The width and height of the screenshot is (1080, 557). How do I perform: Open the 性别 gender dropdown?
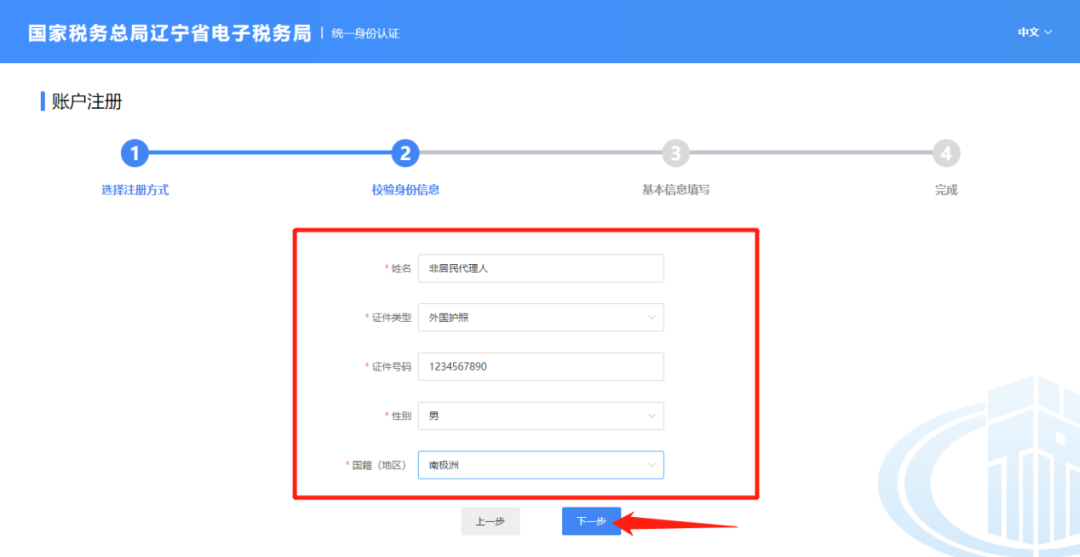[x=541, y=416]
